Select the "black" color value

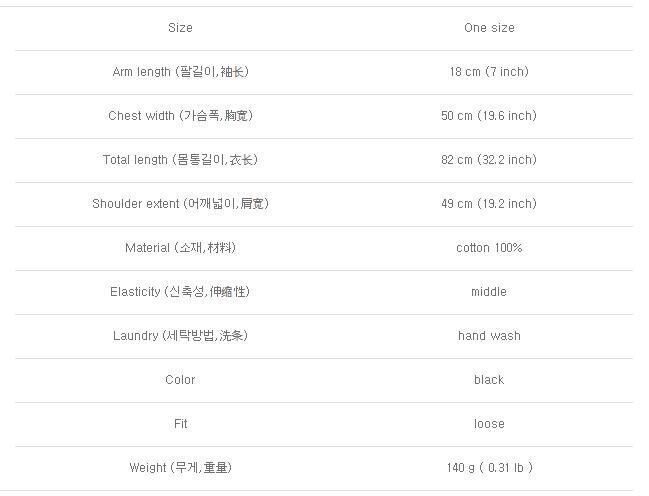(x=489, y=380)
